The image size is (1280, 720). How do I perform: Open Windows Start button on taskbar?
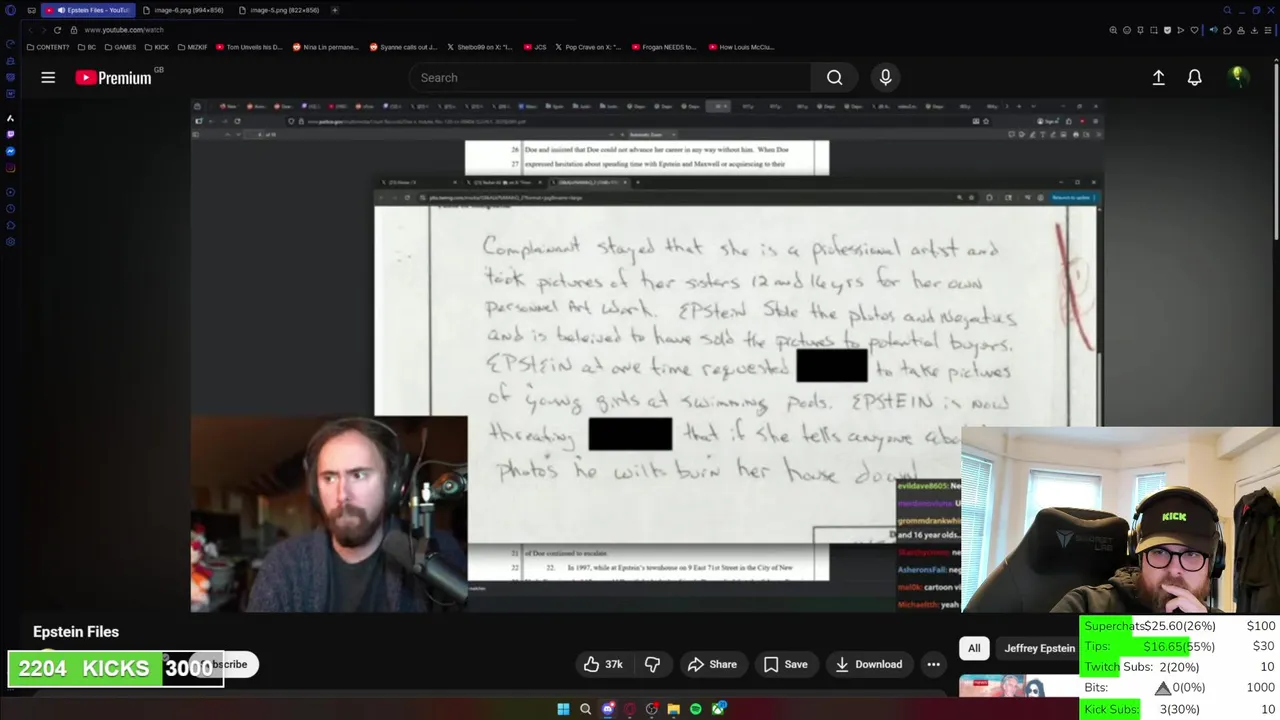pos(563,709)
